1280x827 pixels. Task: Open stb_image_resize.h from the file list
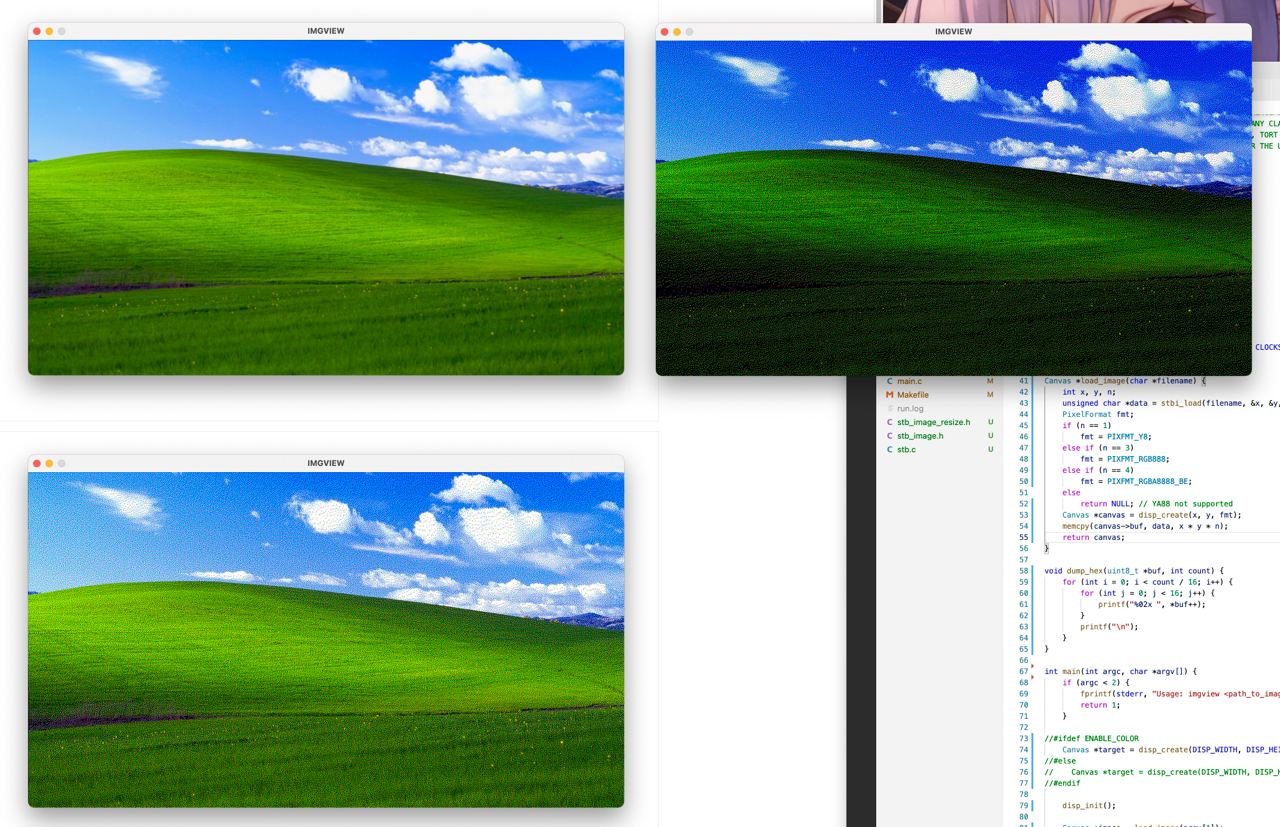coord(933,422)
